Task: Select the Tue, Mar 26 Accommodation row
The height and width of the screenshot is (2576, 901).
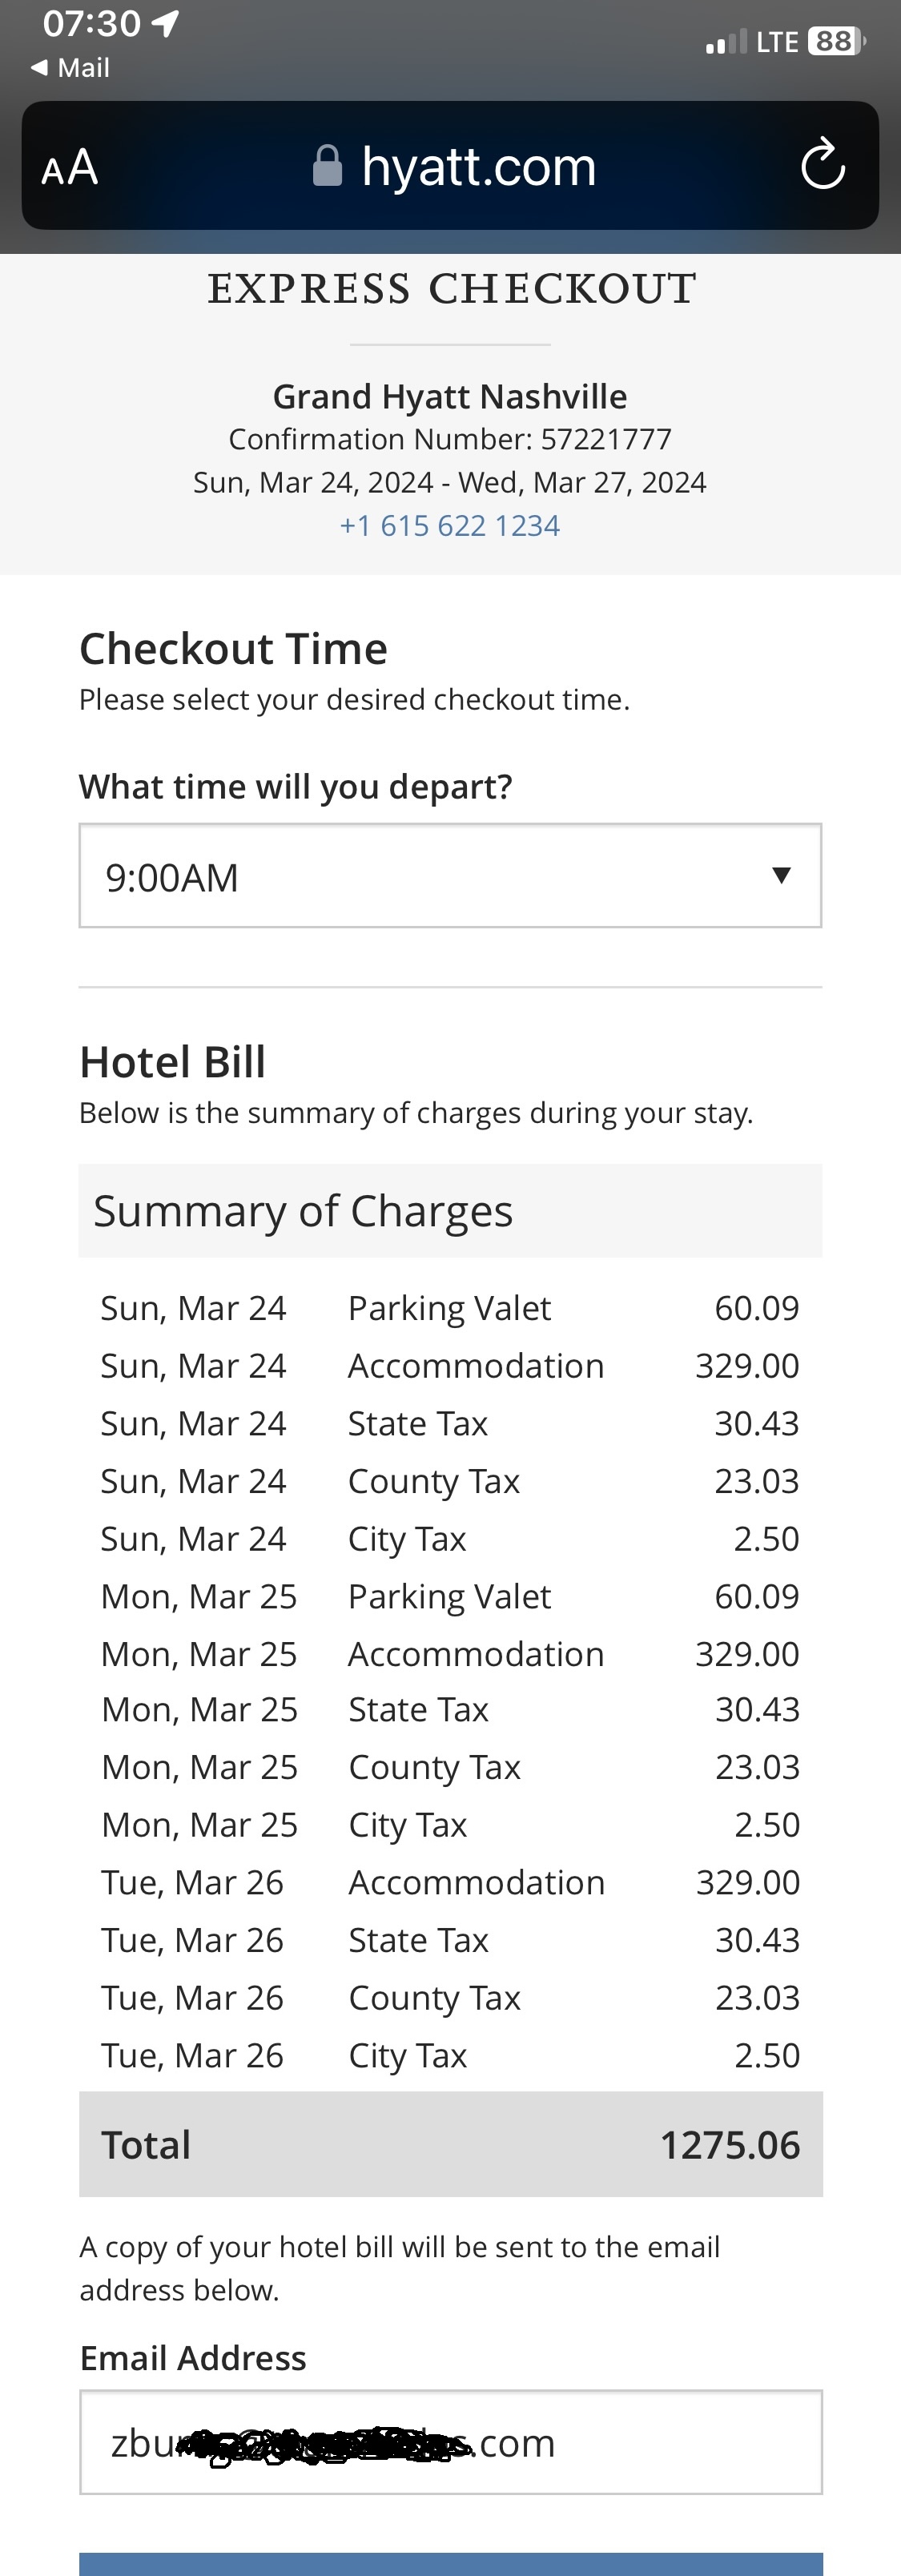Action: pyautogui.click(x=450, y=1882)
